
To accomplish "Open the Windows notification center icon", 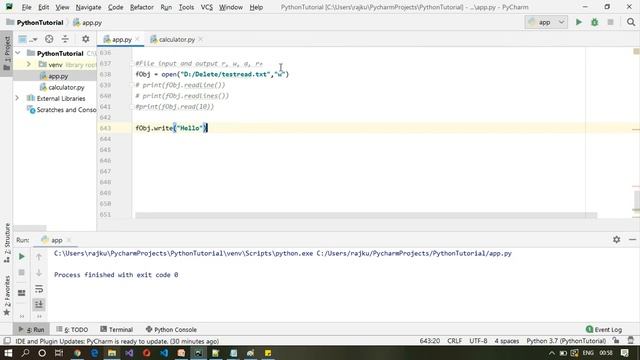I will click(624, 353).
